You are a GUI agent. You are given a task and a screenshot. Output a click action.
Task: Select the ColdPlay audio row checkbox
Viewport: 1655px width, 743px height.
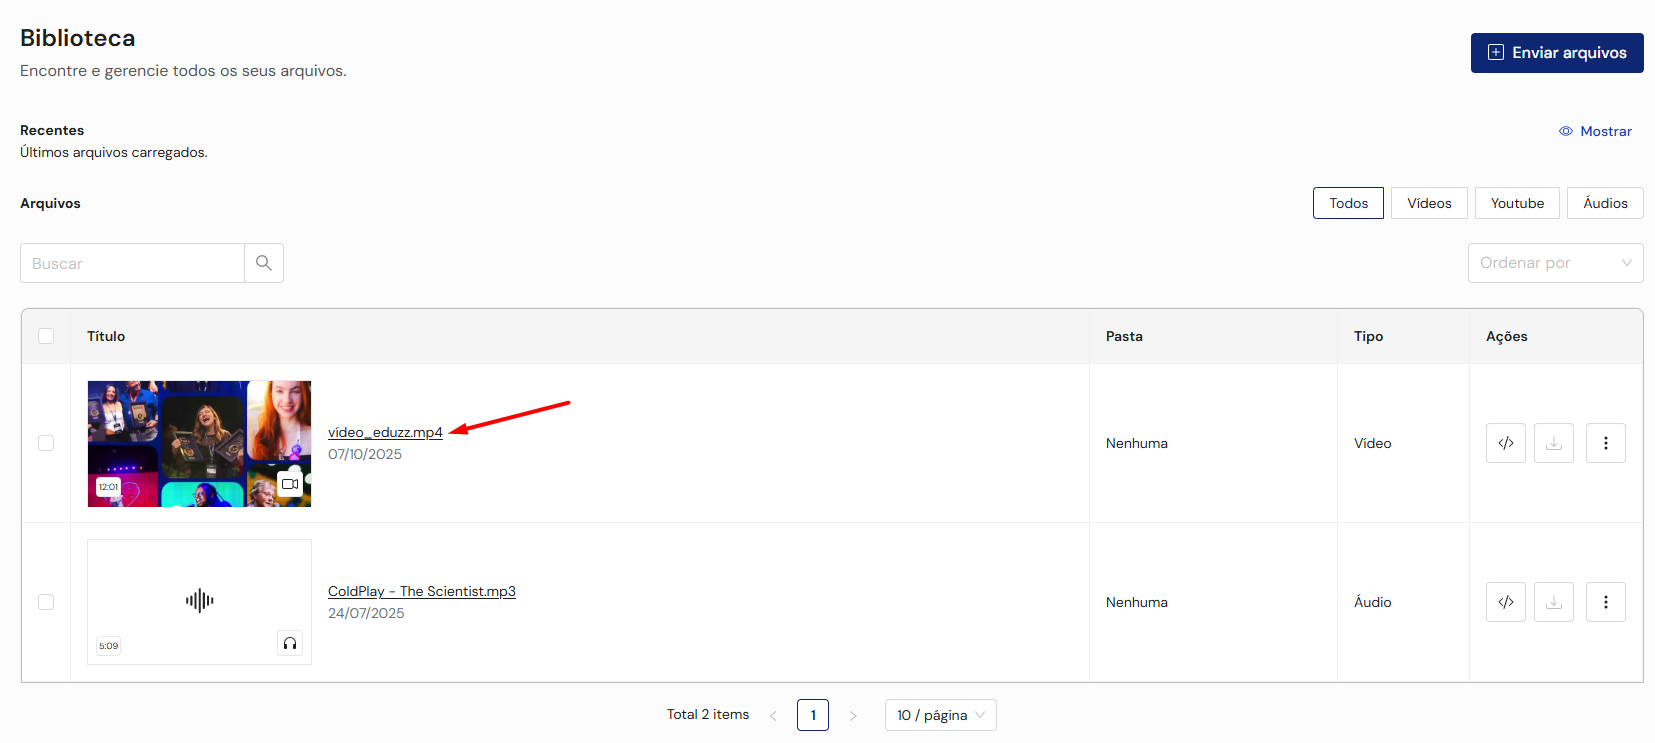click(46, 602)
